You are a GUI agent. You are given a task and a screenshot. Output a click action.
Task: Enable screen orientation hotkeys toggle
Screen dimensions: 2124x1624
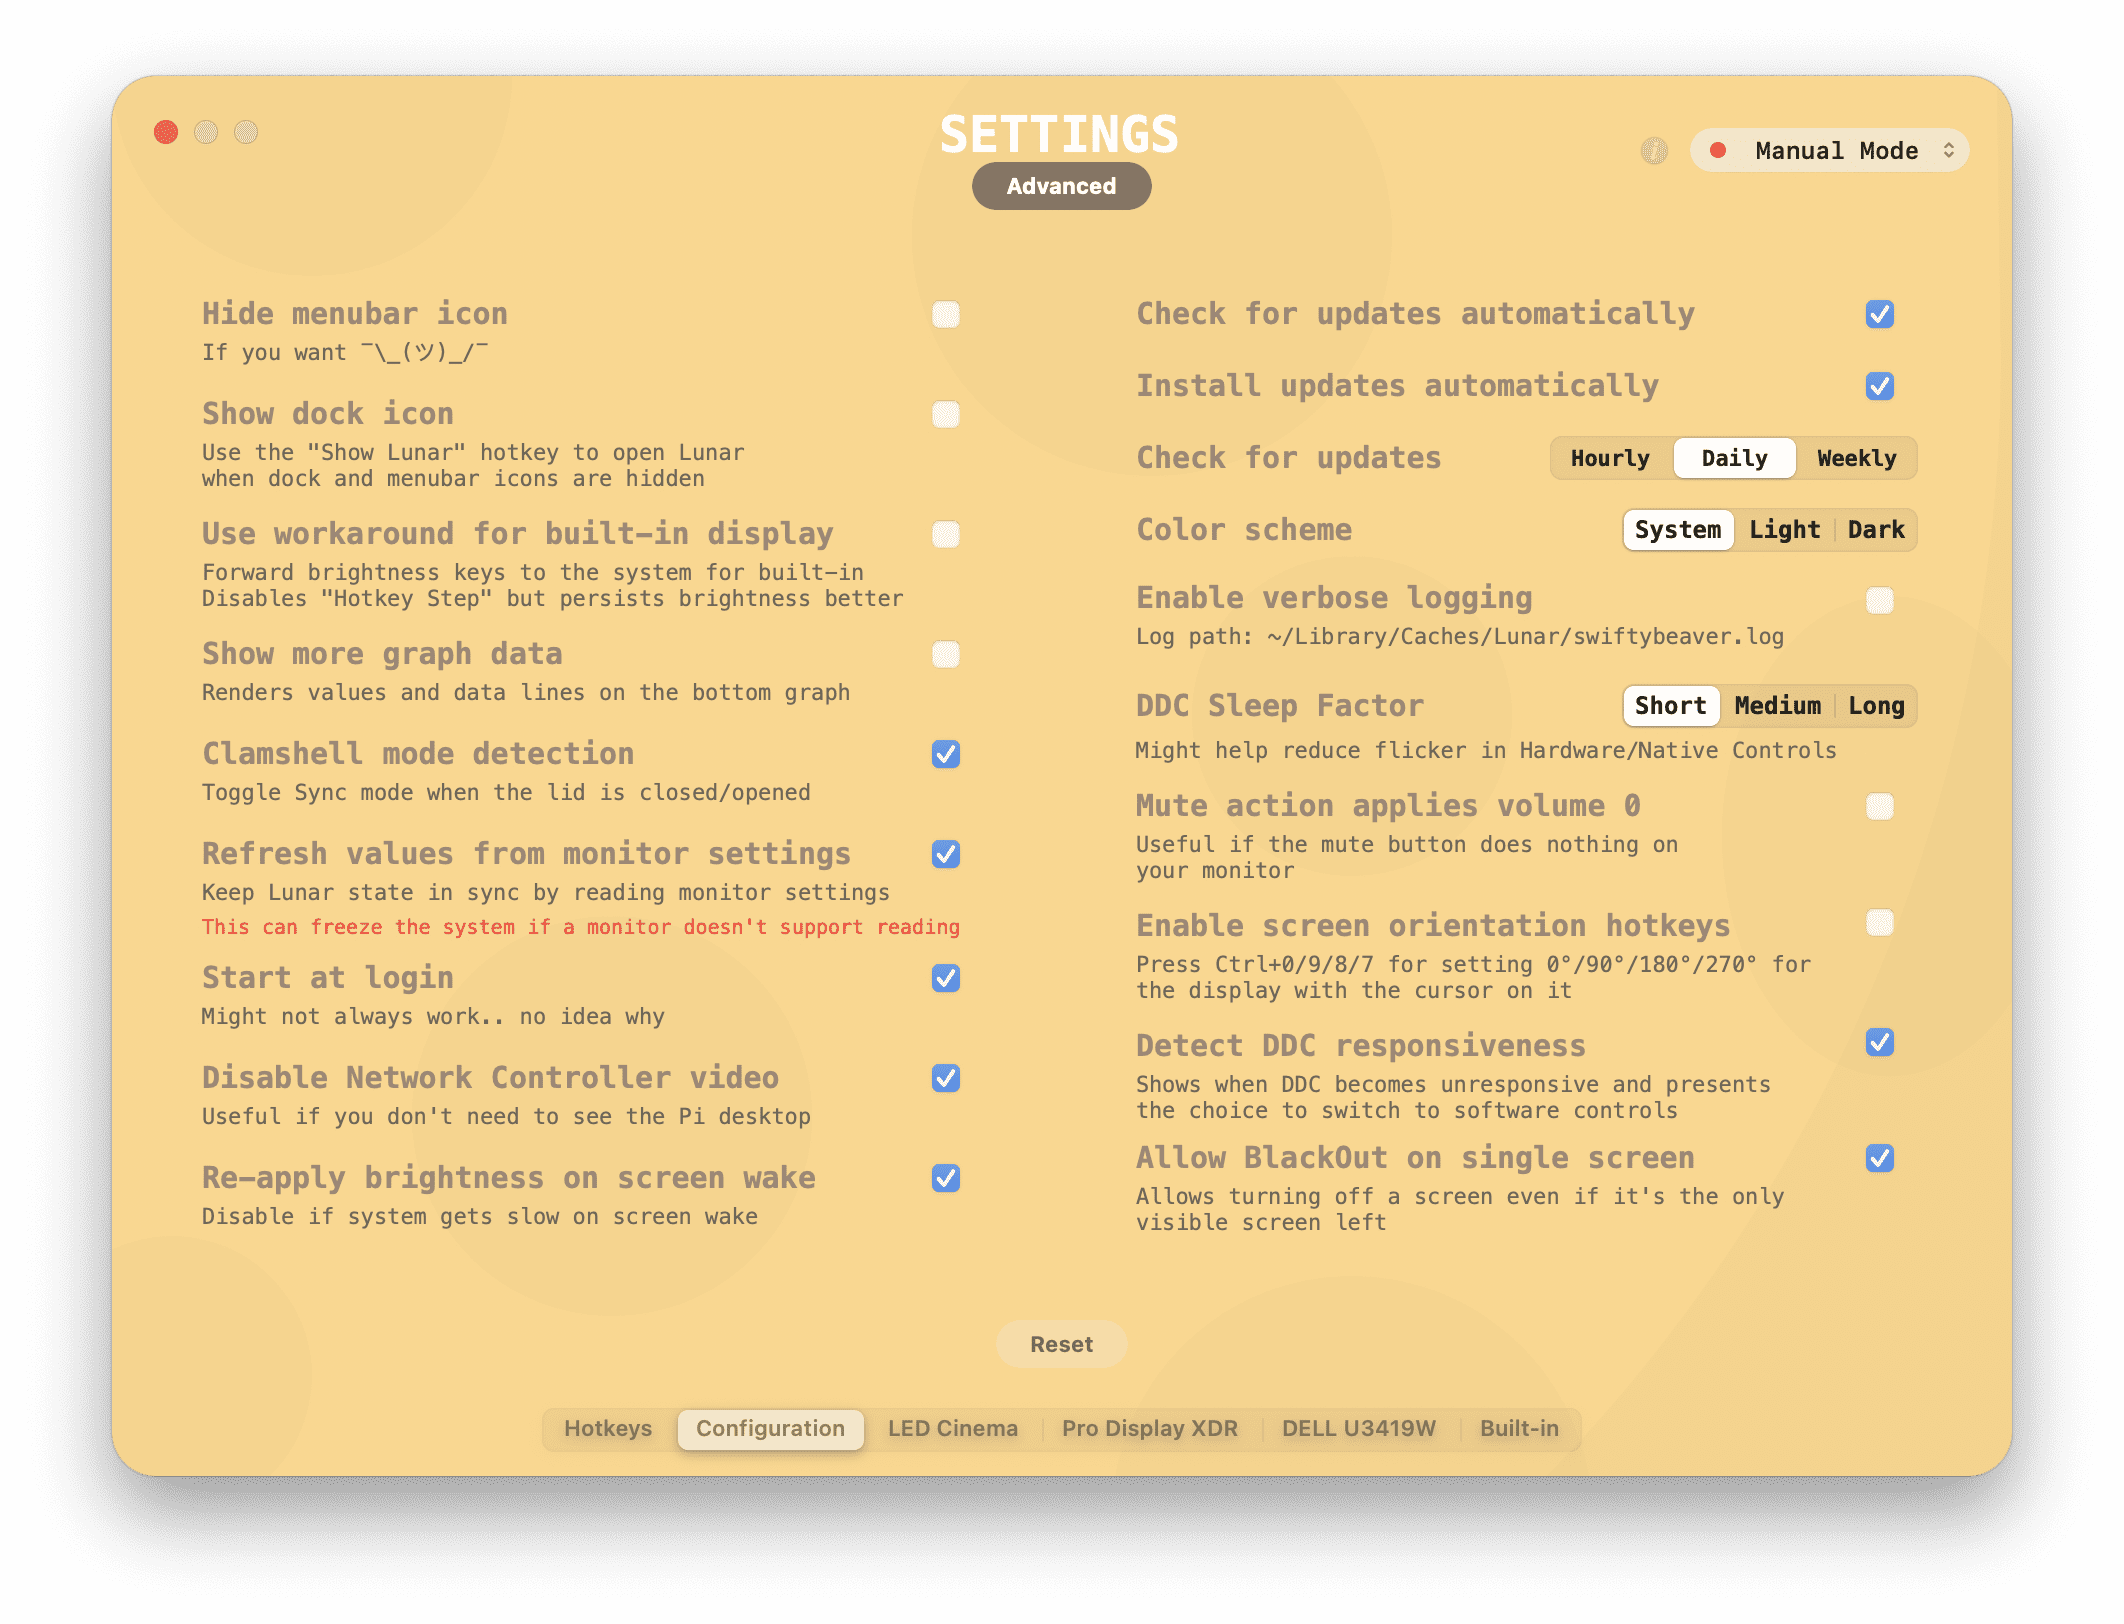(x=1878, y=925)
